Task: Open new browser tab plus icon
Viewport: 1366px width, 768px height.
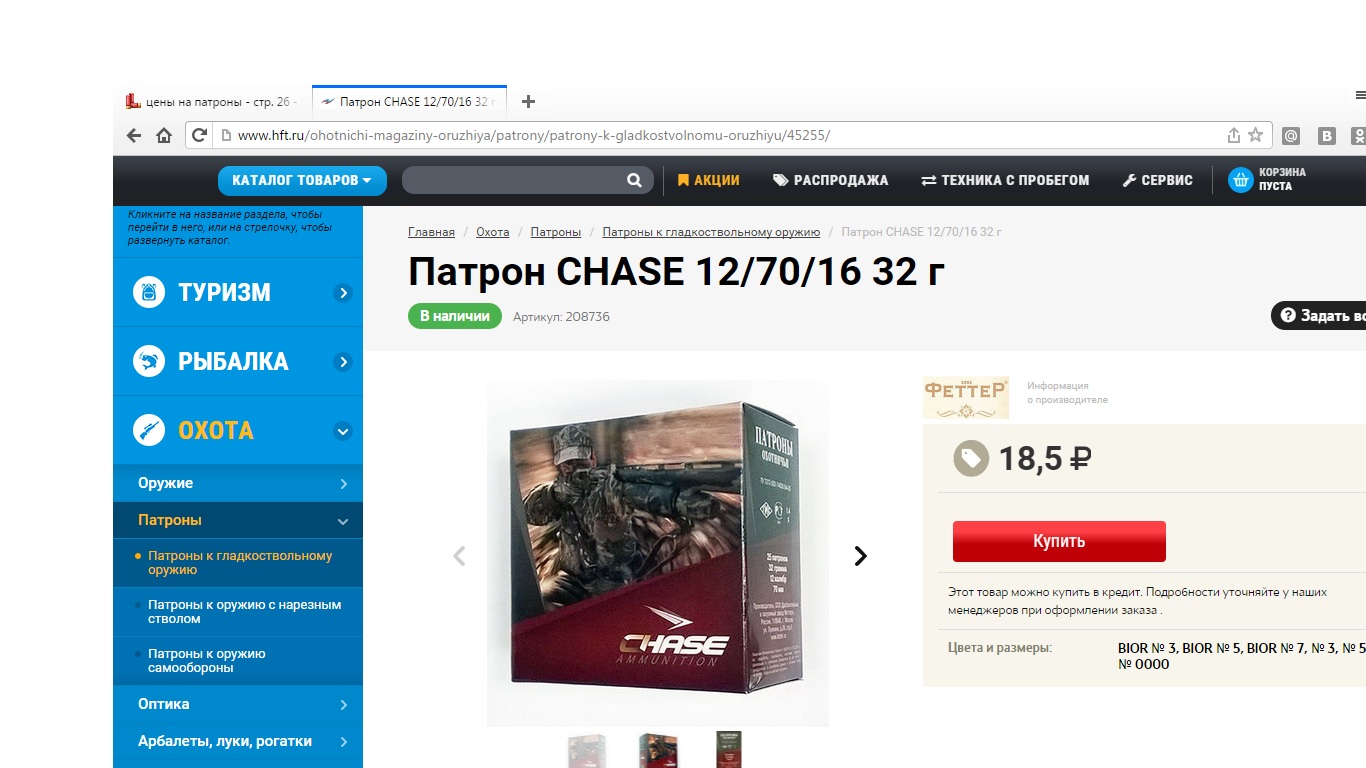Action: 529,101
